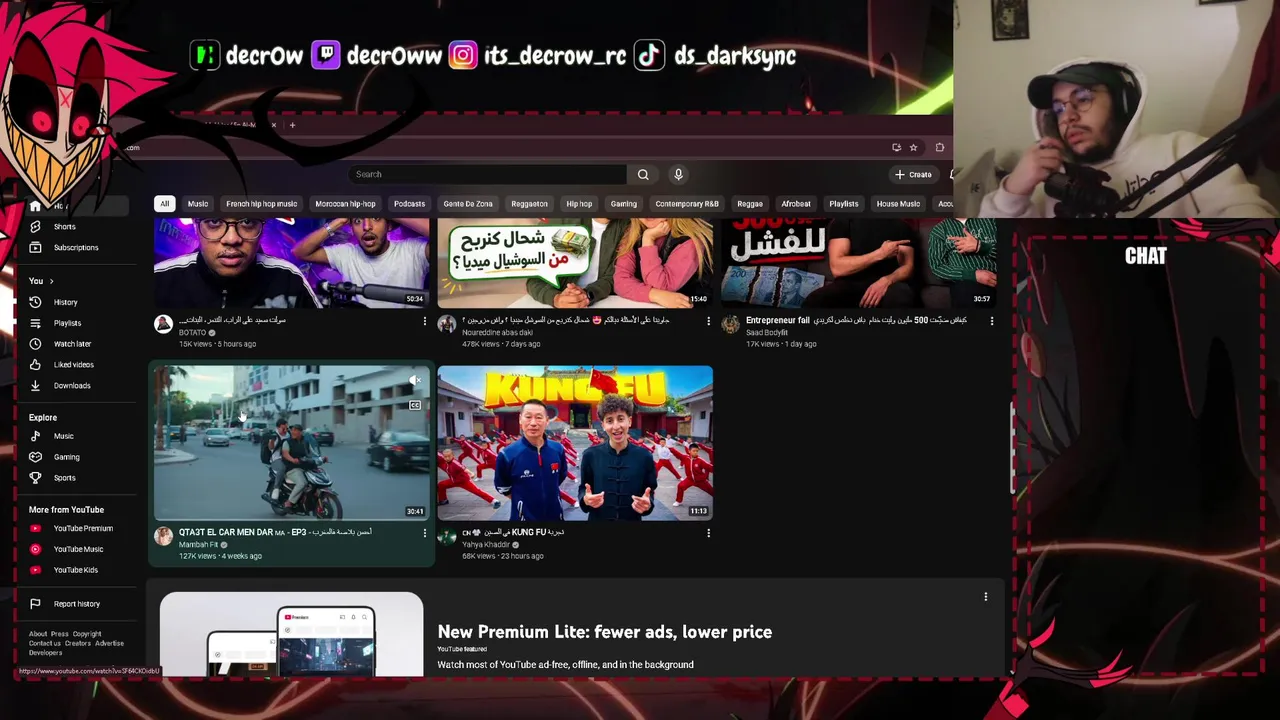
Task: Open options for Premium Lite promo
Action: [x=985, y=597]
